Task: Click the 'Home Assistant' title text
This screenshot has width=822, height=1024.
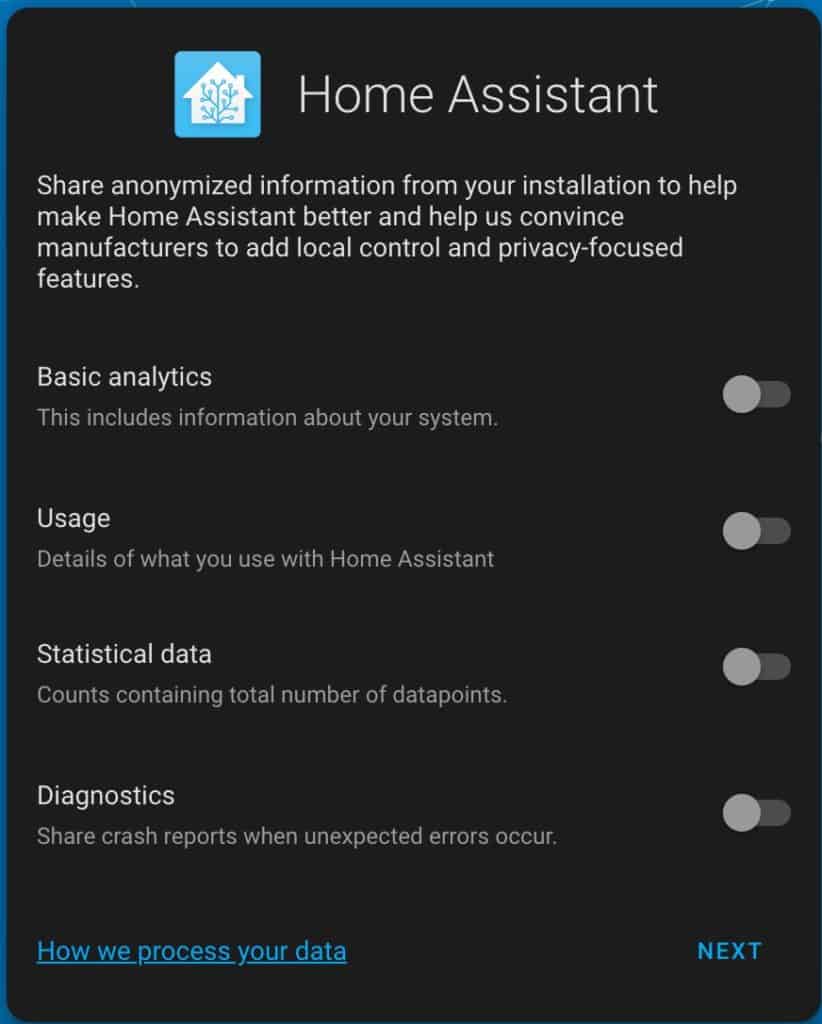Action: (x=478, y=95)
